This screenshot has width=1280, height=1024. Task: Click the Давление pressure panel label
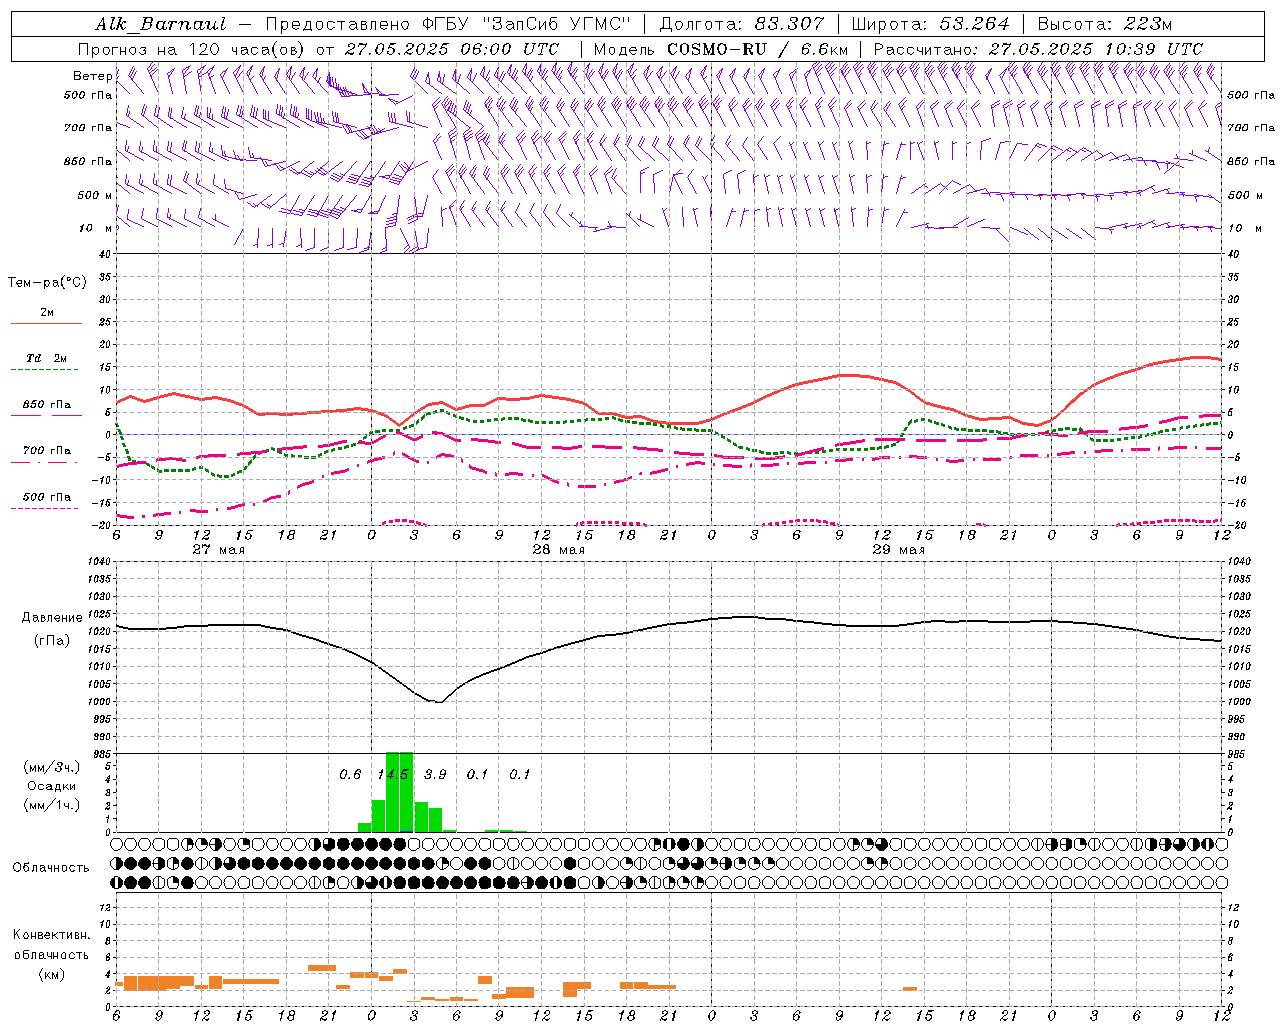[51, 618]
